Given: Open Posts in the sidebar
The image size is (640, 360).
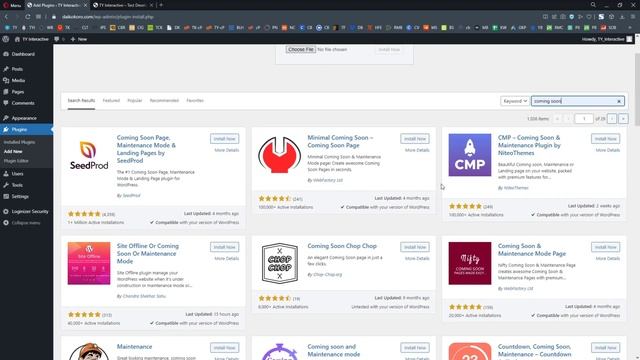Looking at the screenshot, I should coord(17,69).
